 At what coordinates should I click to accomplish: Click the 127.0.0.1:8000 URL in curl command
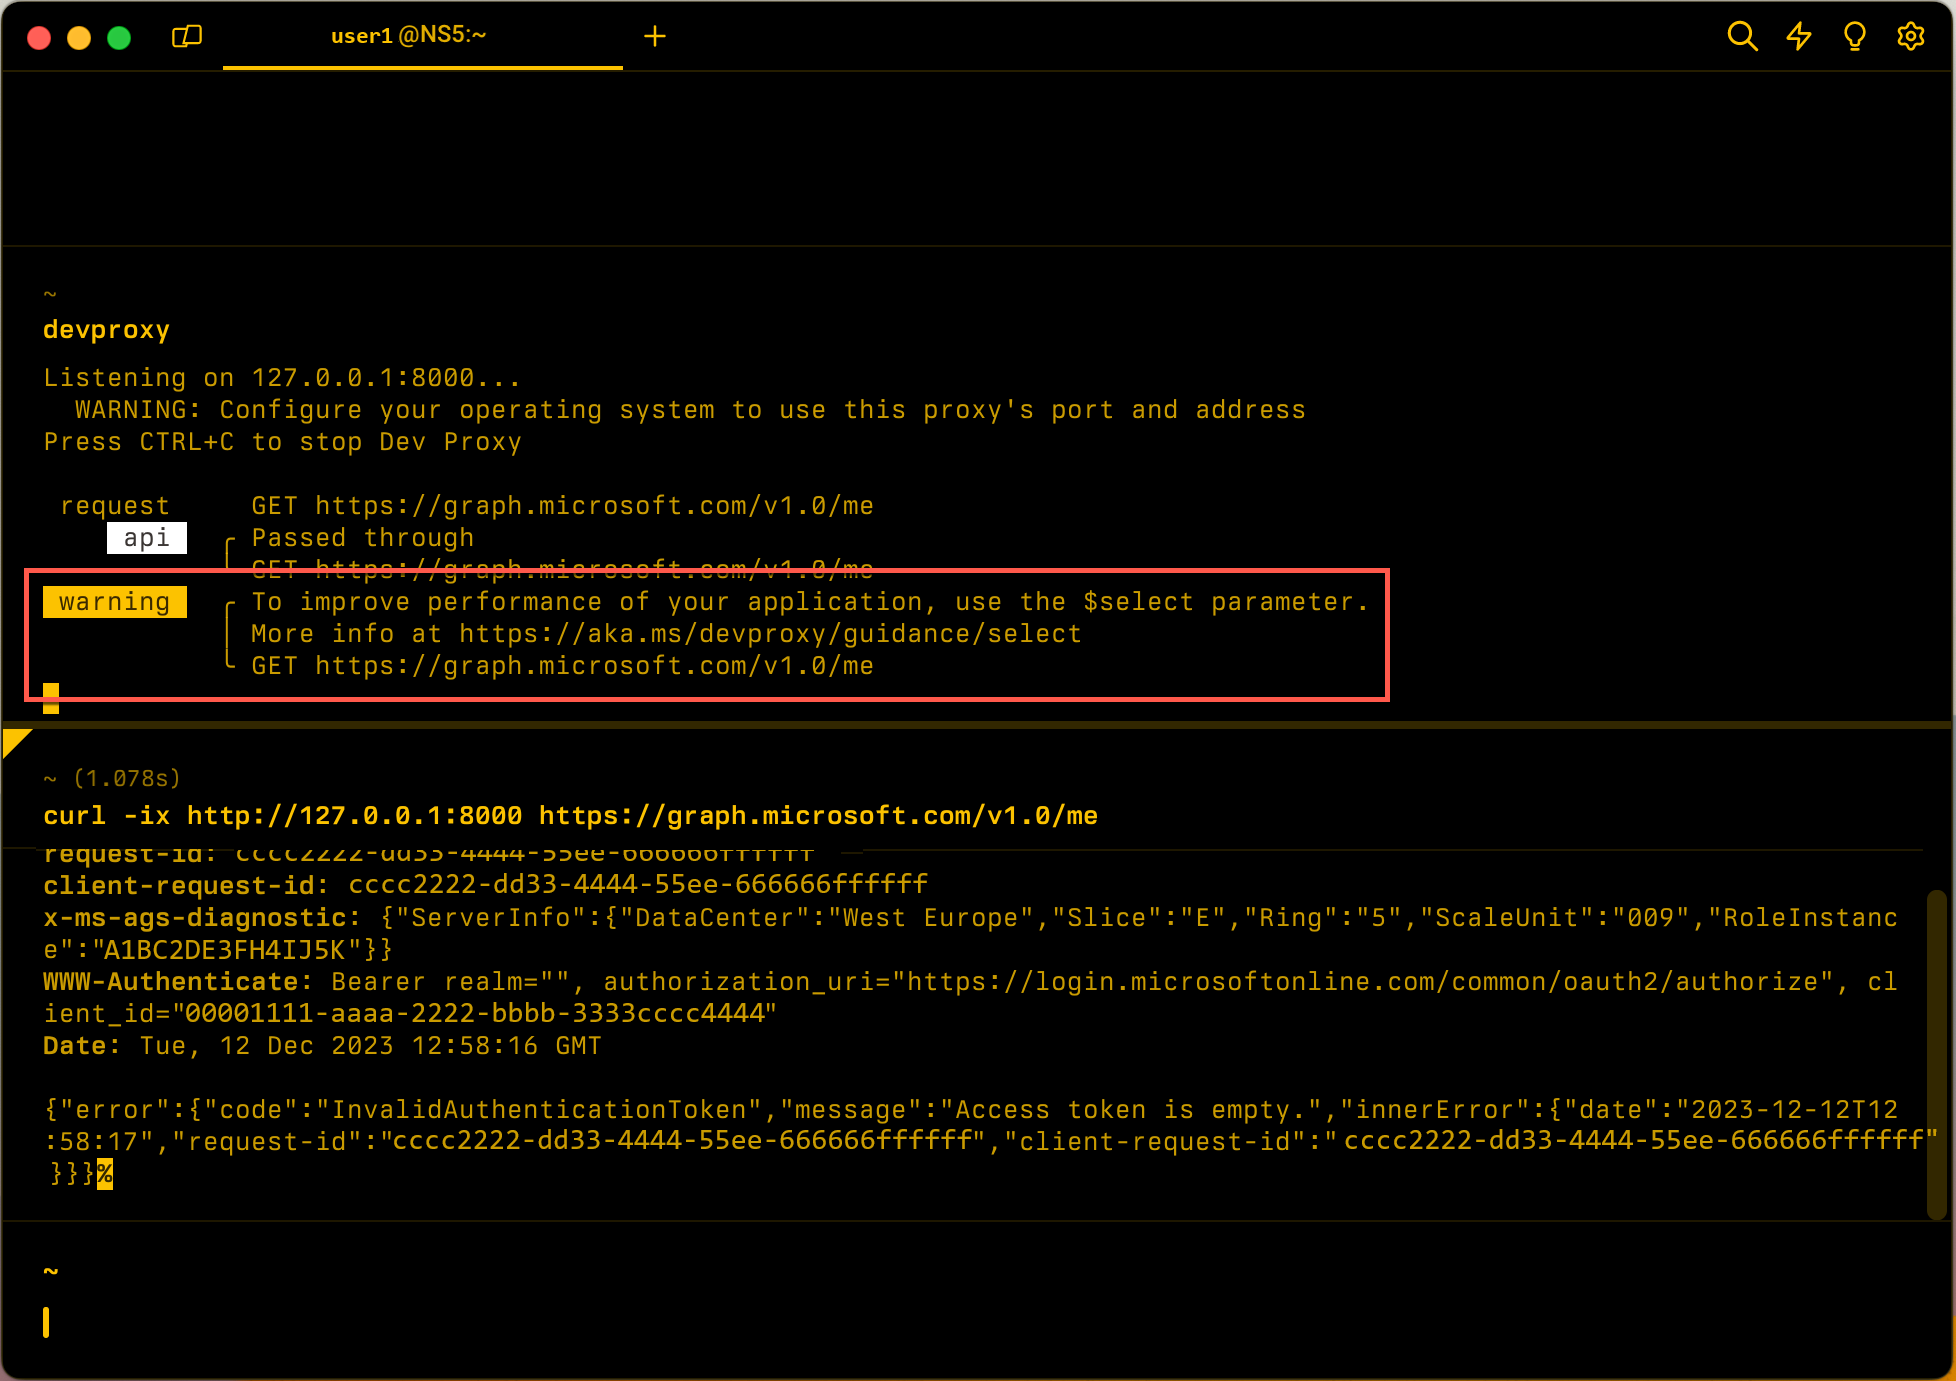click(x=354, y=816)
